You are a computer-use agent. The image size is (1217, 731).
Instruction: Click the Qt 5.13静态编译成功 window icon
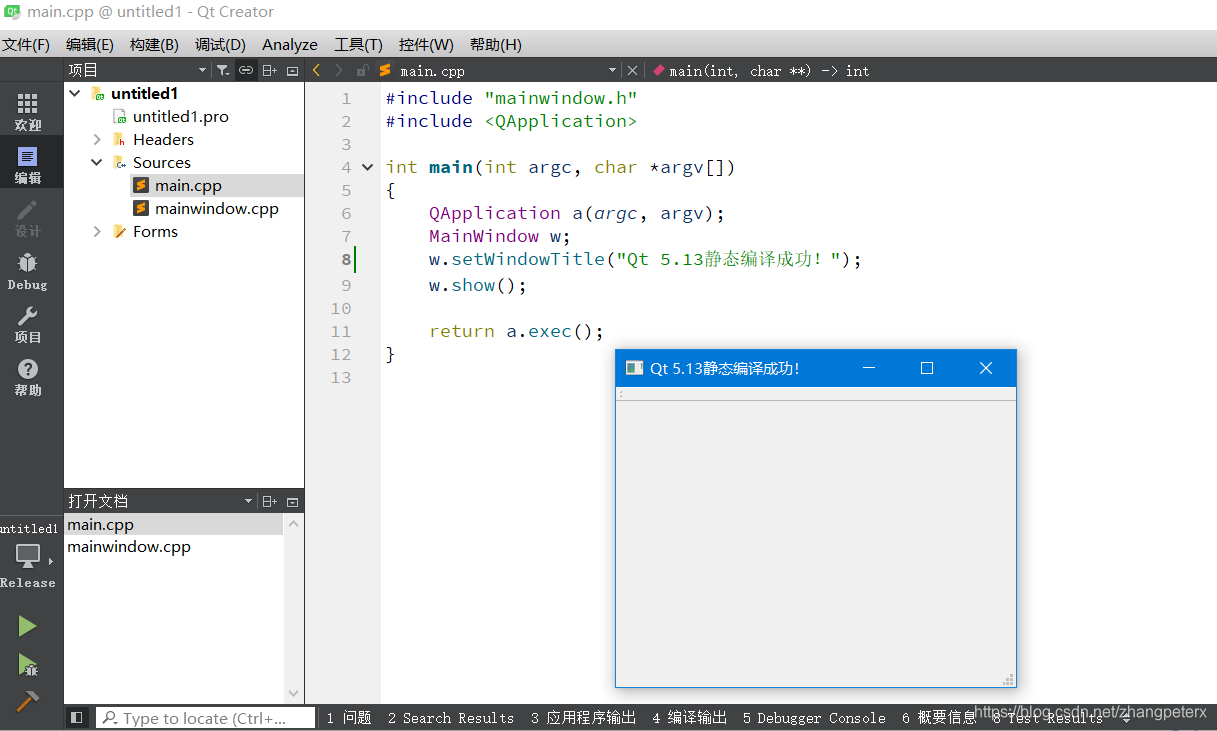[634, 368]
